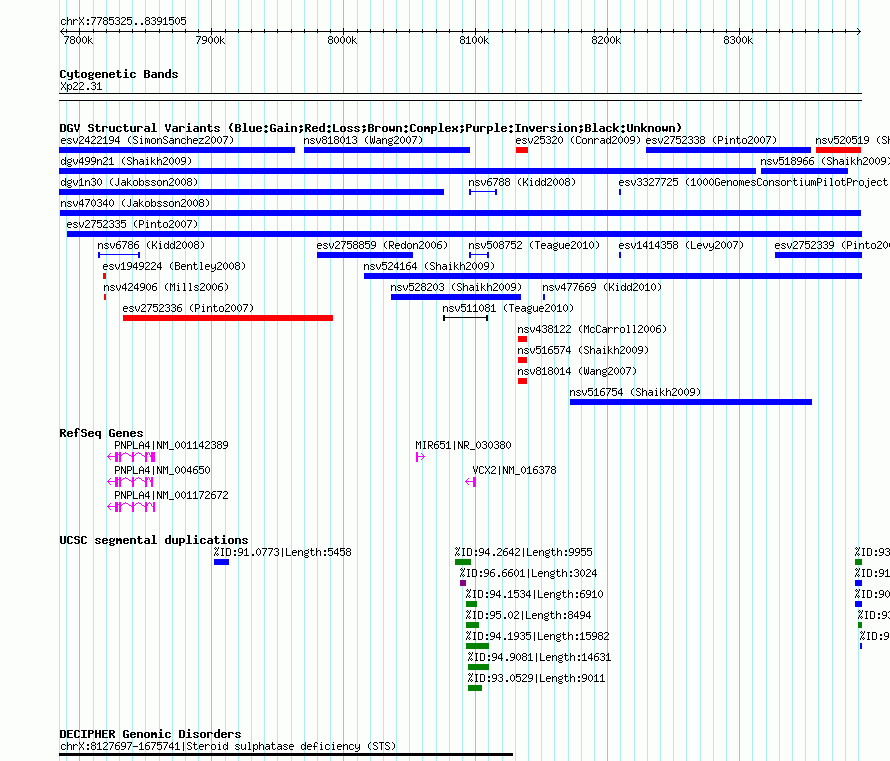Click the UCSC segmental duplications track title
The height and width of the screenshot is (761, 890).
click(x=154, y=540)
